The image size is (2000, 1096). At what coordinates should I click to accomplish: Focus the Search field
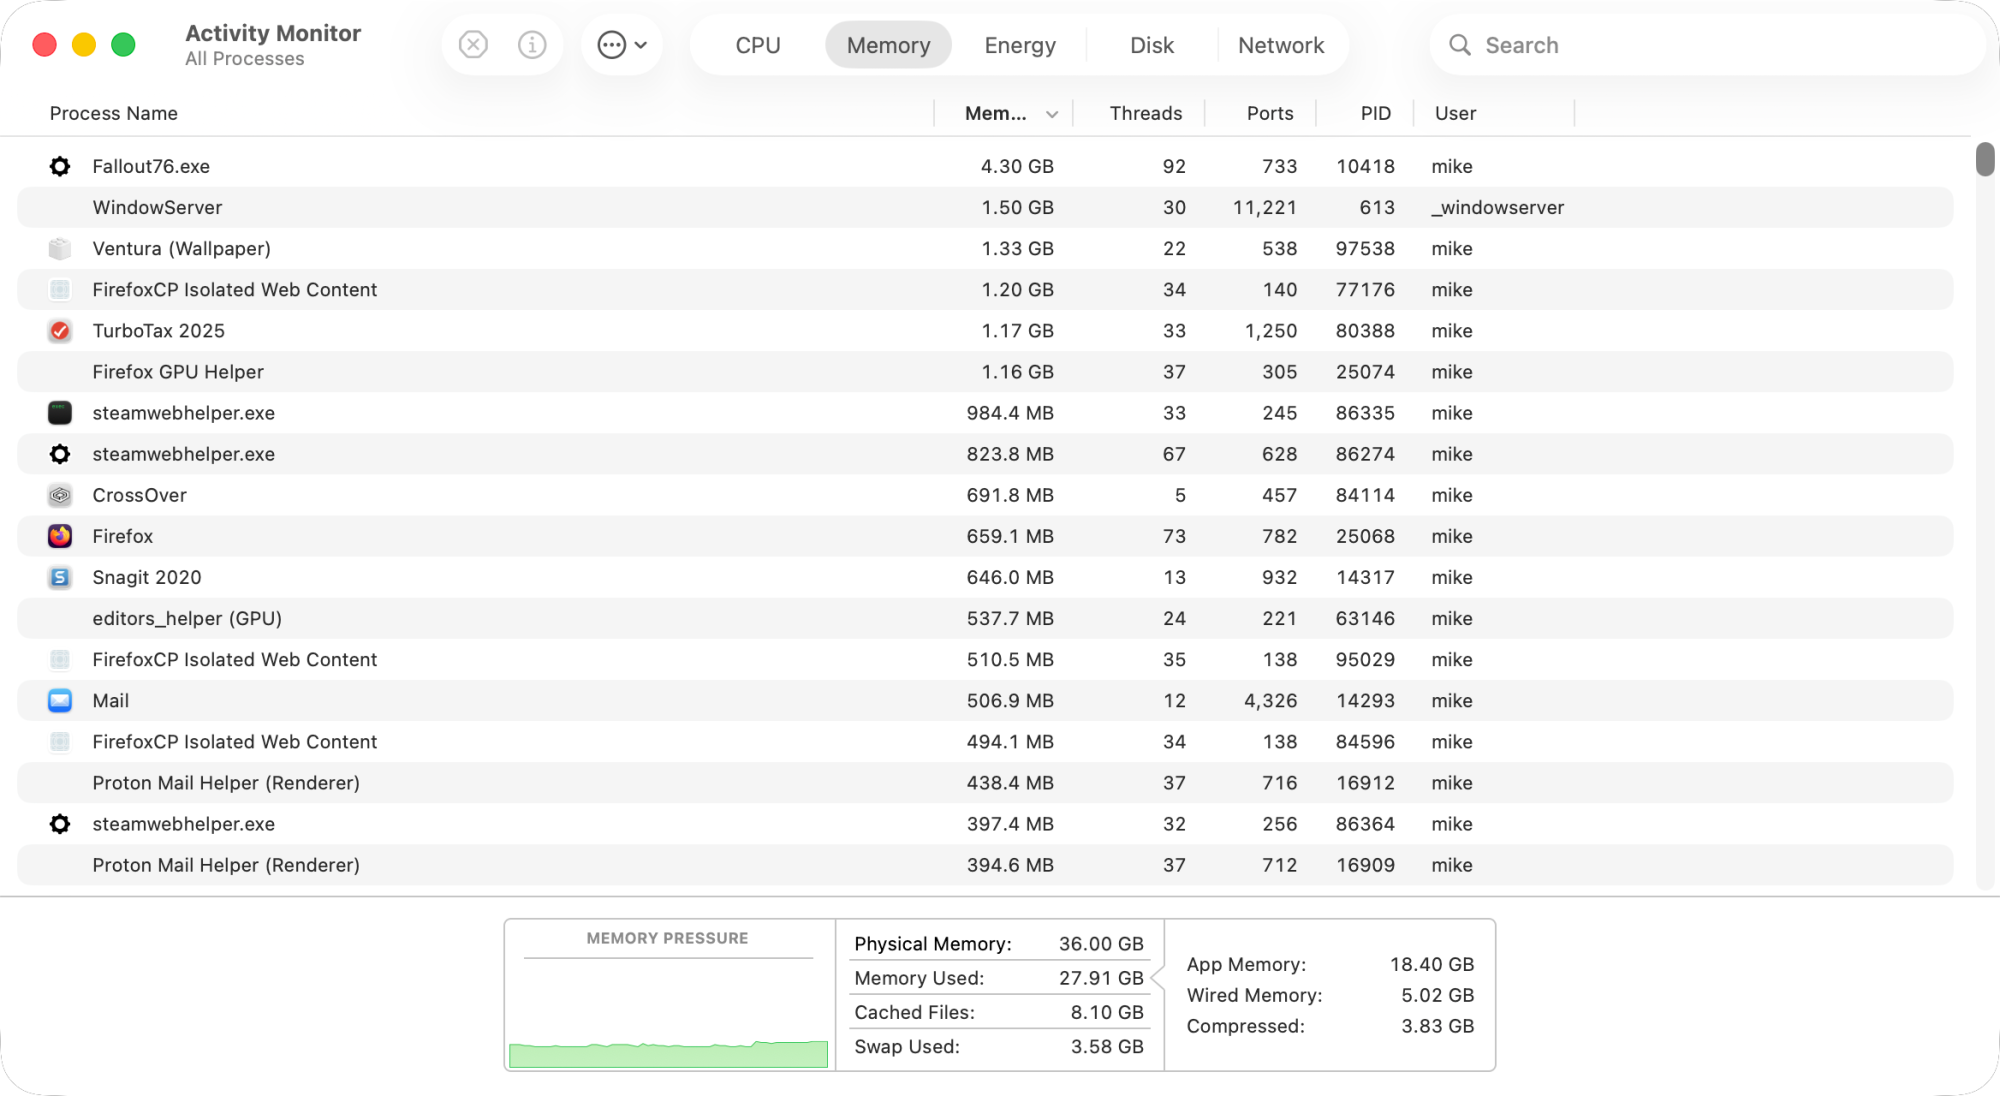coord(1706,45)
